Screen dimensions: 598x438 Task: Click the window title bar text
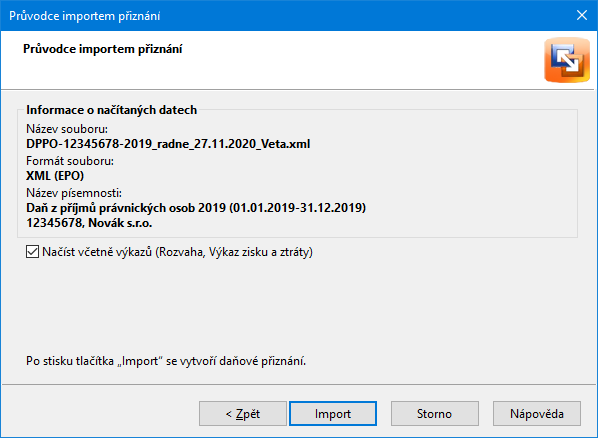click(x=85, y=16)
